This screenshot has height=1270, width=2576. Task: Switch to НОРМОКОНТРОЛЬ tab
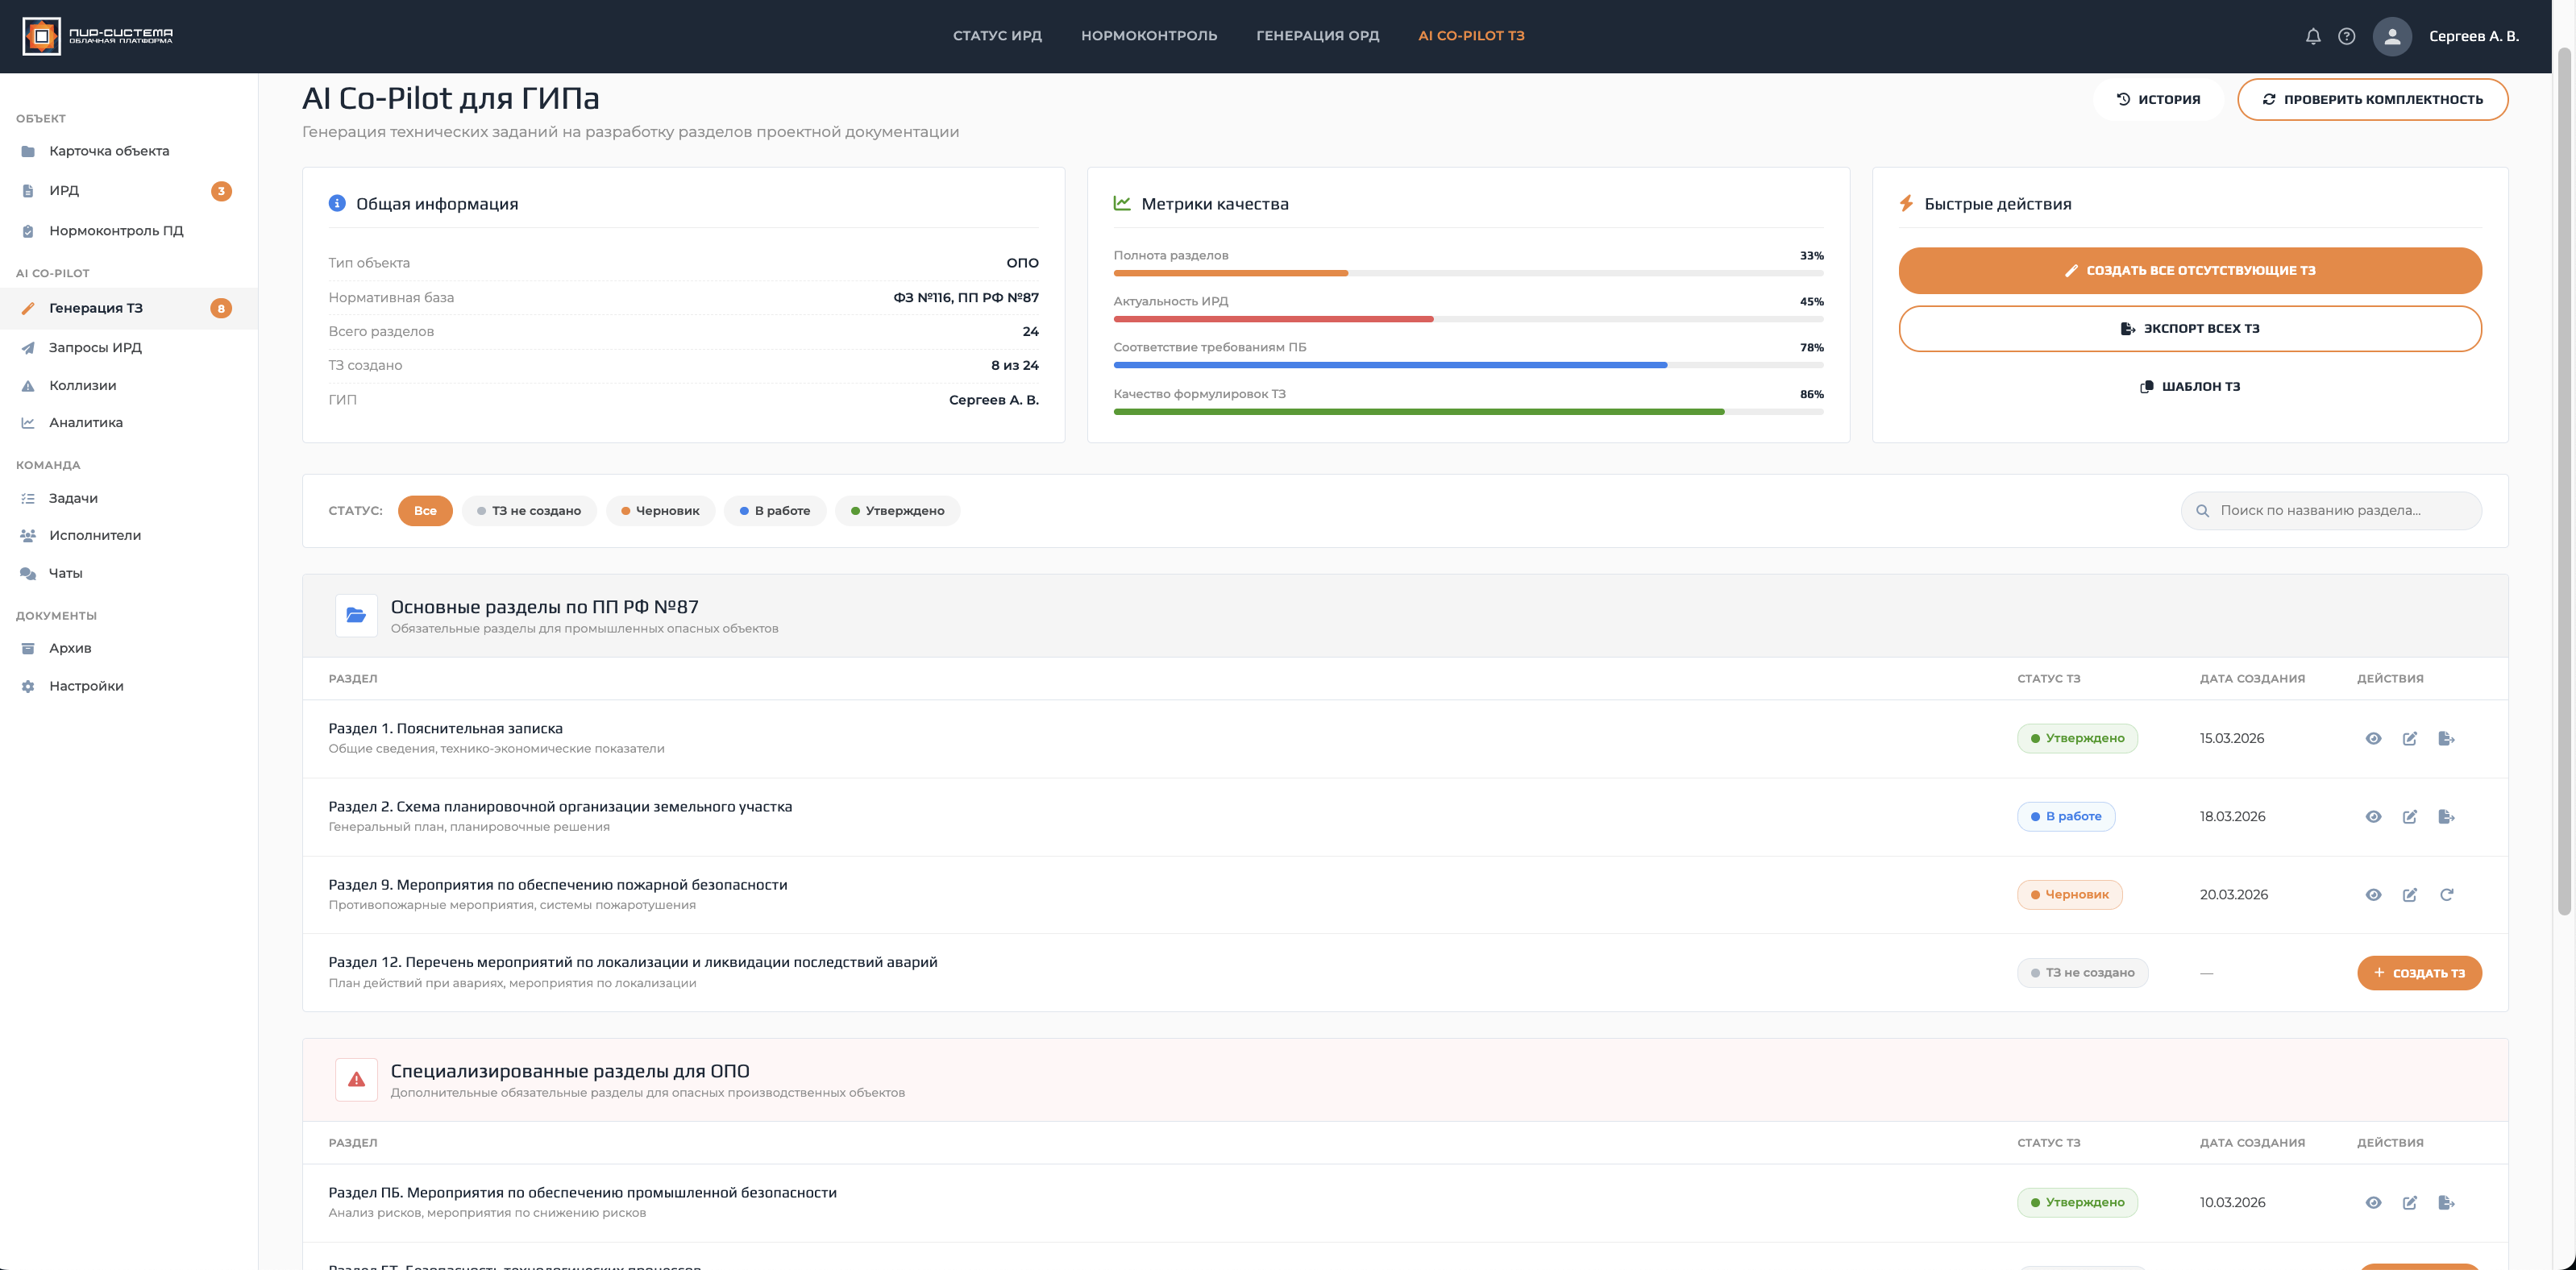point(1149,36)
